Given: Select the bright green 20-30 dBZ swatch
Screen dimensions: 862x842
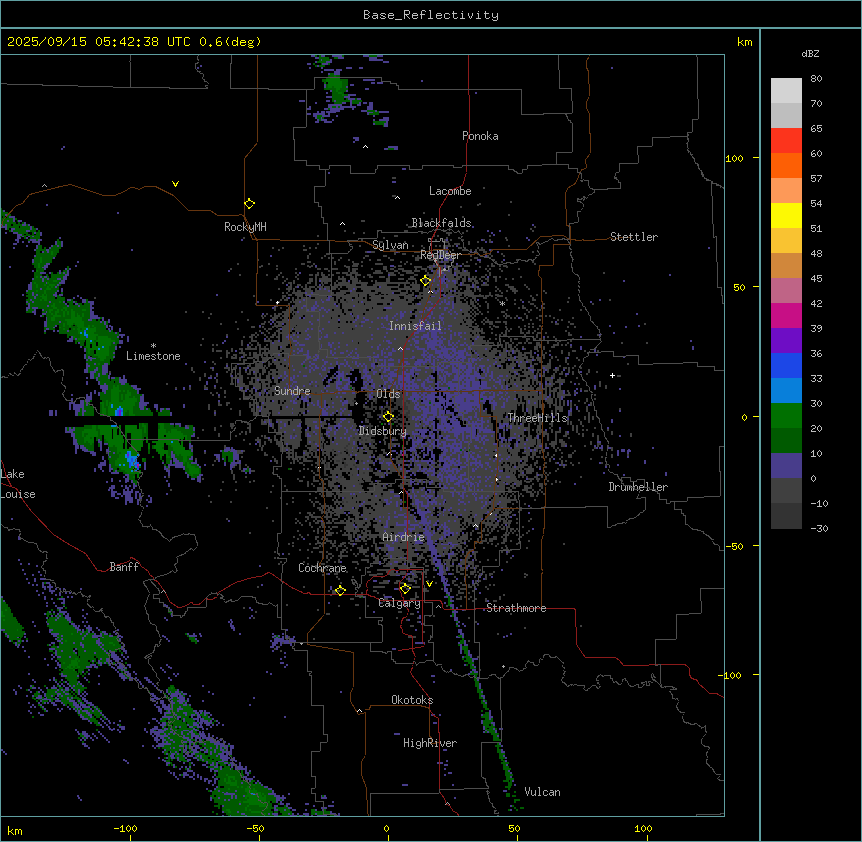Looking at the screenshot, I should tap(786, 416).
